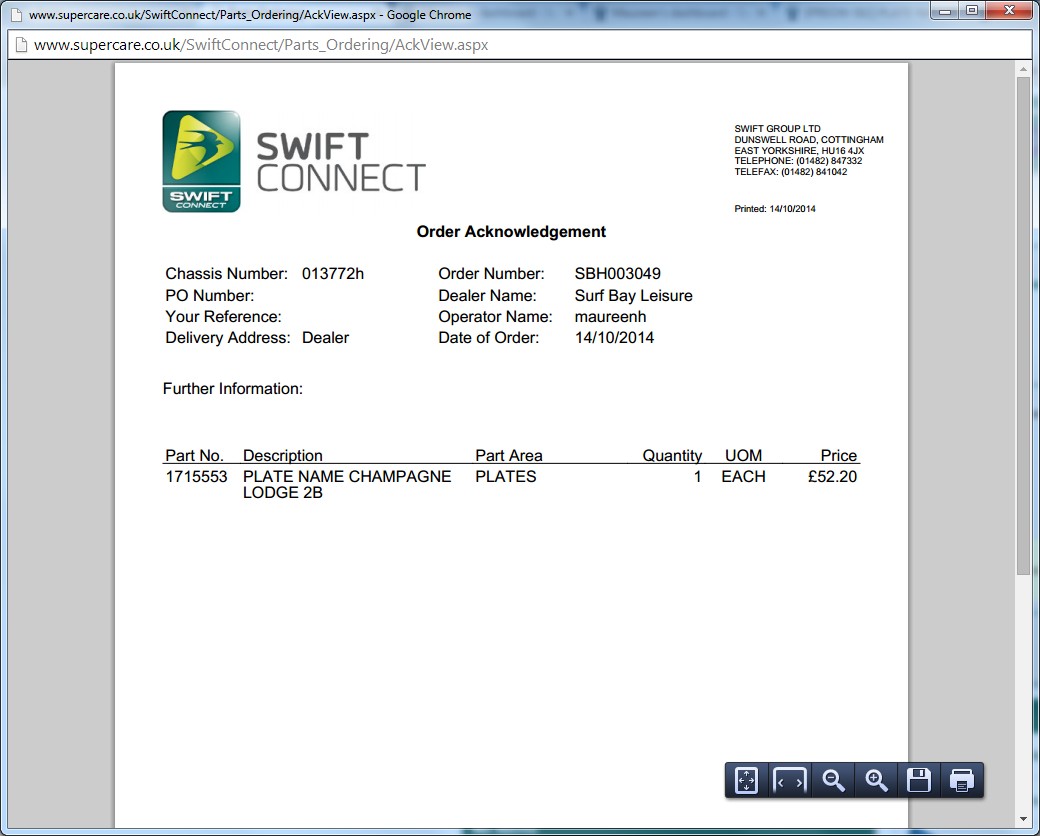
Task: Click the Further Information label
Action: 233,389
